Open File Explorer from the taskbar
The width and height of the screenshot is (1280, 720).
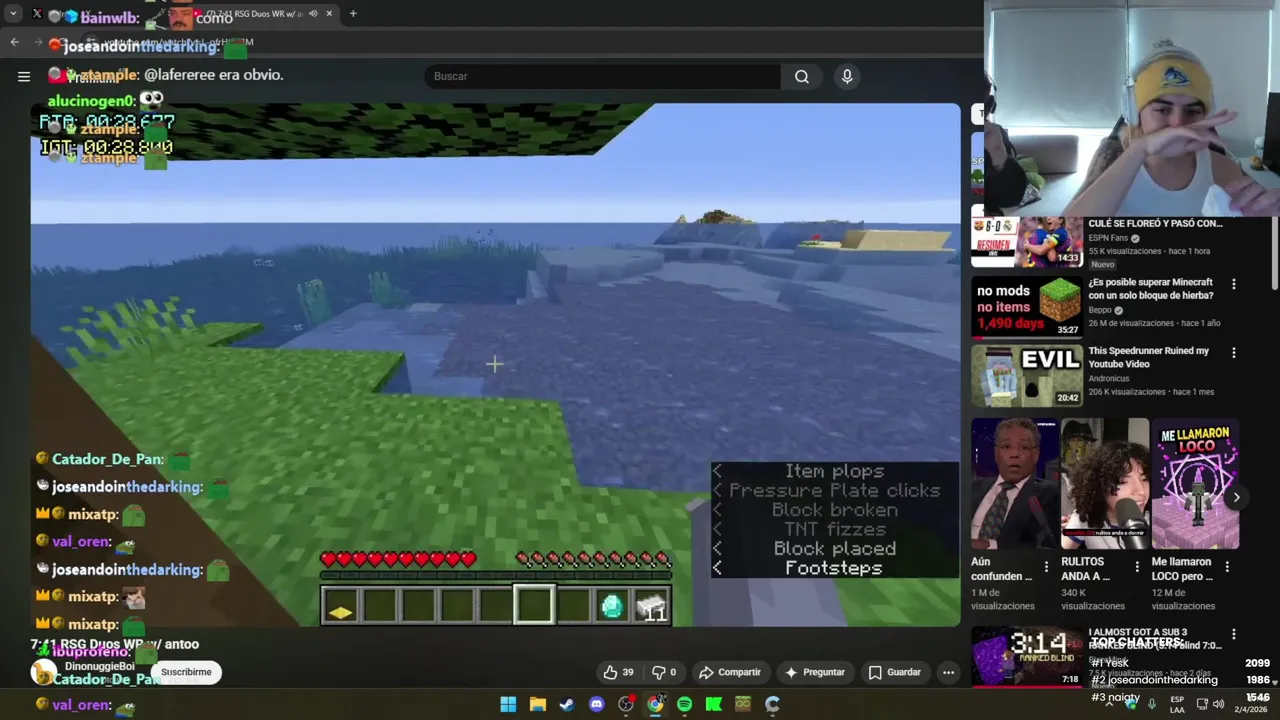(537, 704)
